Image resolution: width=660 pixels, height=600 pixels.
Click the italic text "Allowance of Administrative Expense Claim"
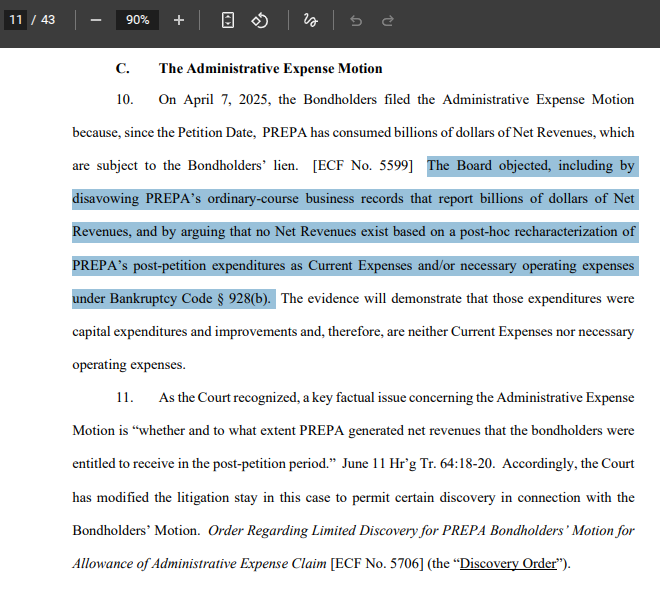tap(200, 563)
